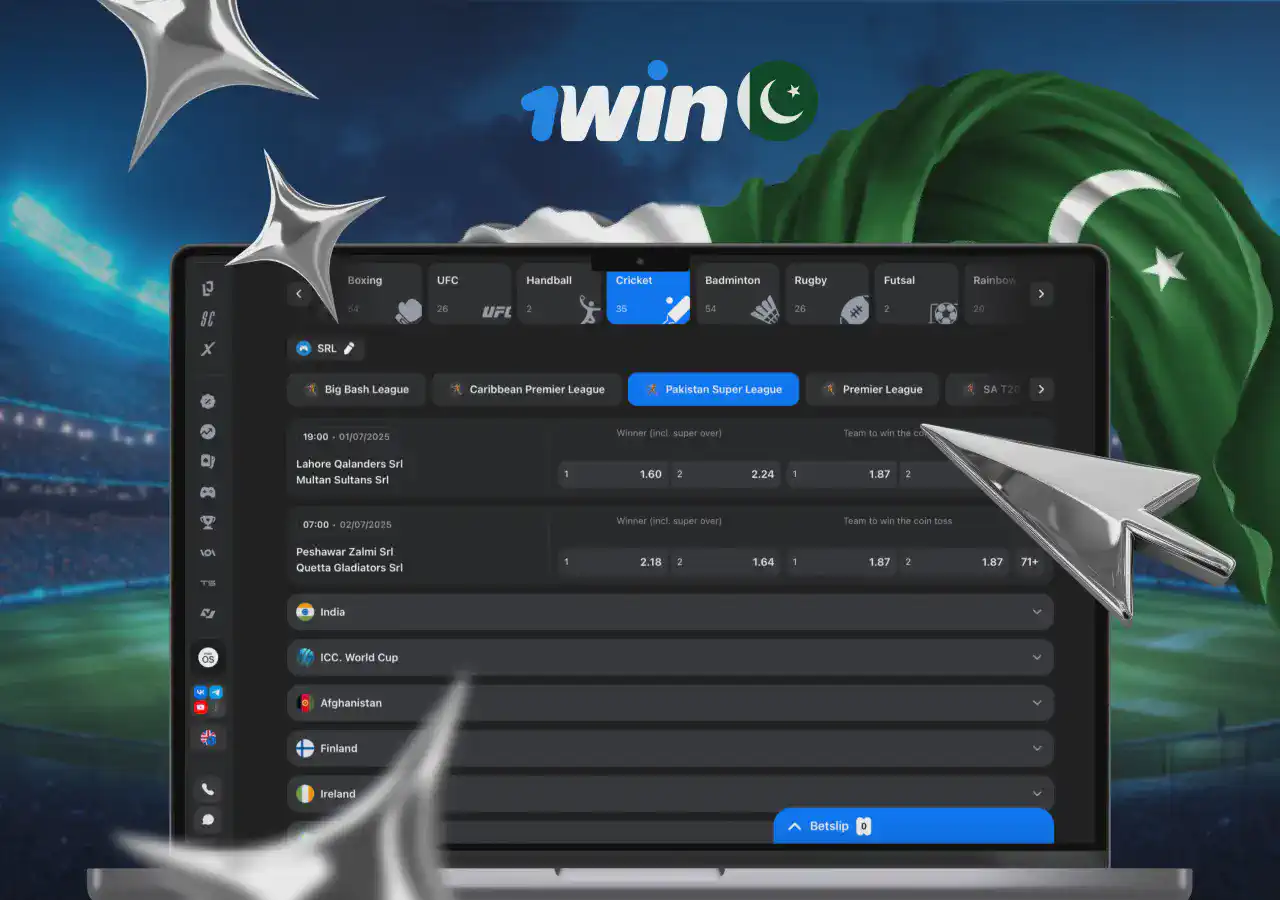Click the right arrow of sports carousel
The height and width of the screenshot is (900, 1280).
[1041, 294]
